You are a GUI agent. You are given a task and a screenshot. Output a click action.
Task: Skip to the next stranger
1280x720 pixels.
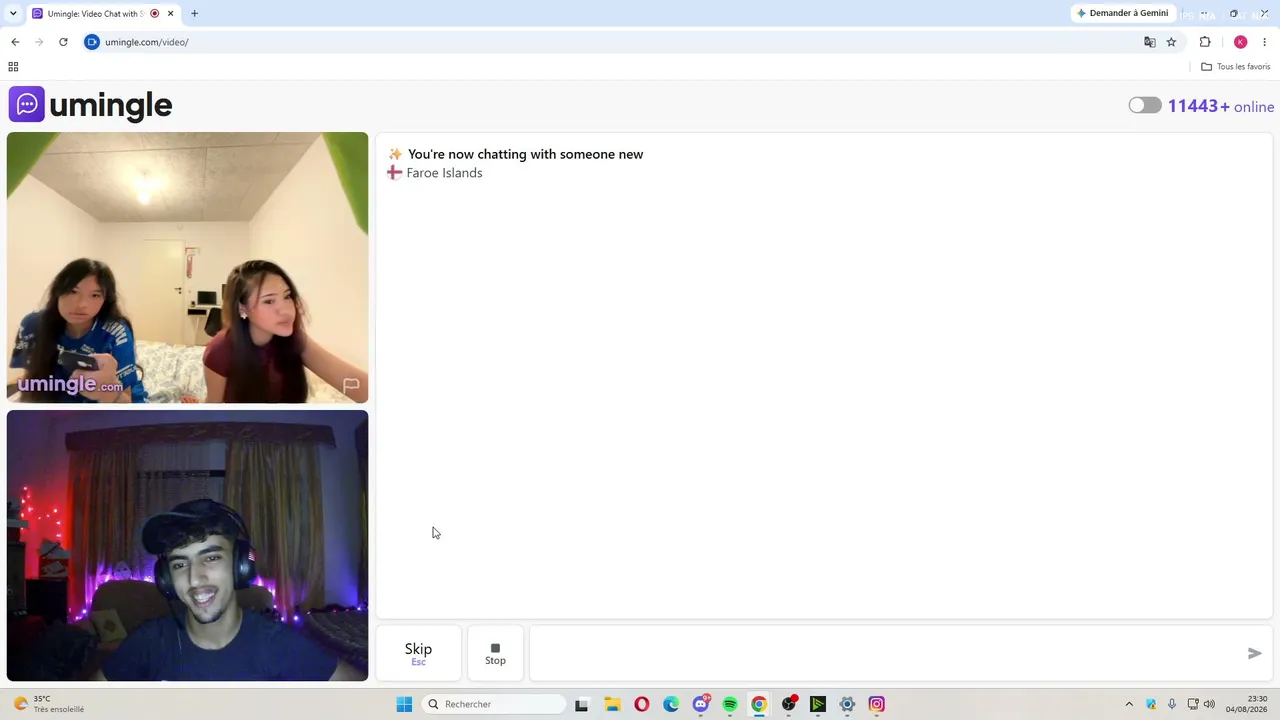click(418, 653)
